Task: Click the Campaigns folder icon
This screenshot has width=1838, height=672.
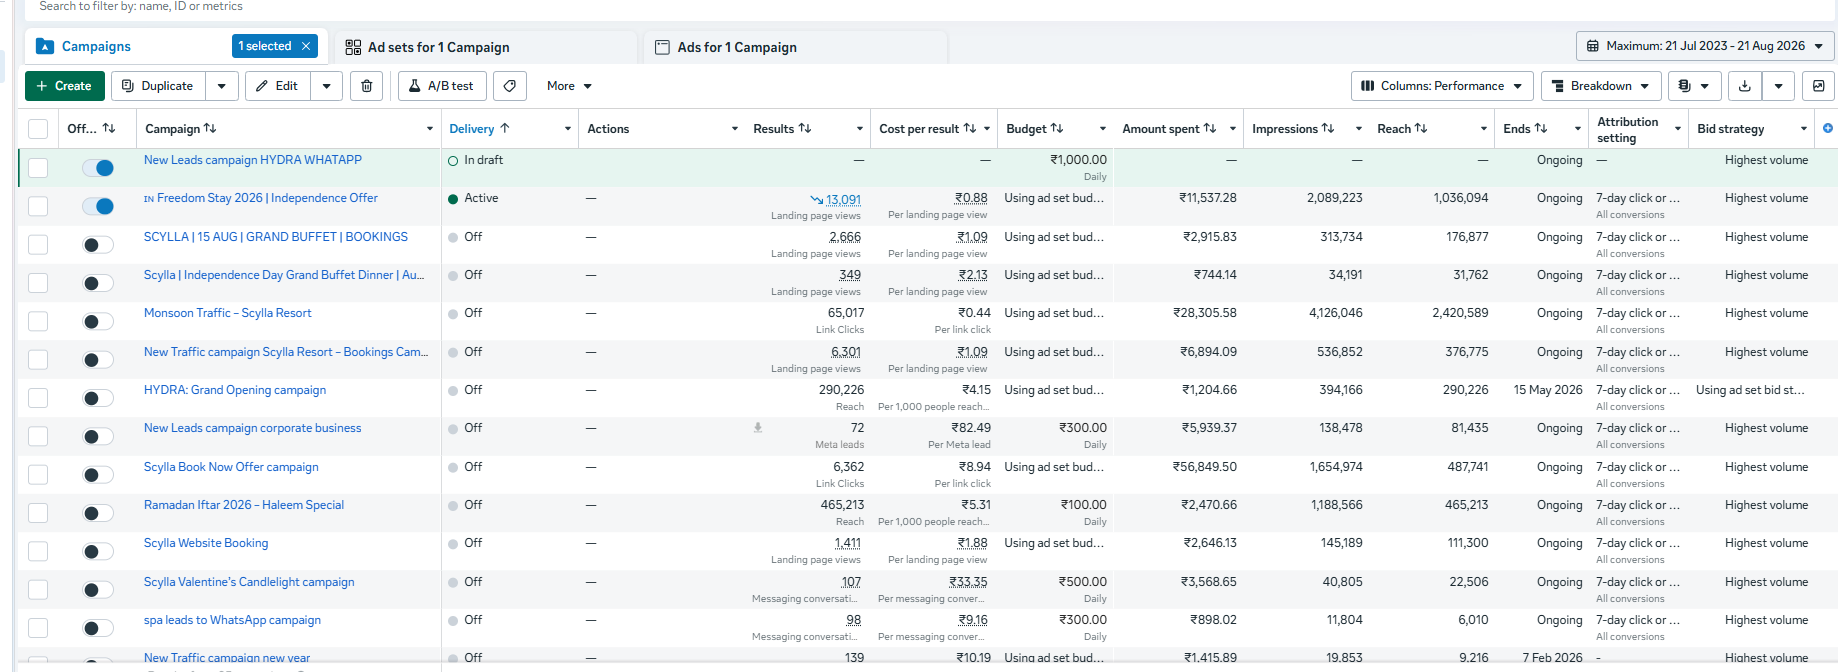Action: [x=45, y=46]
